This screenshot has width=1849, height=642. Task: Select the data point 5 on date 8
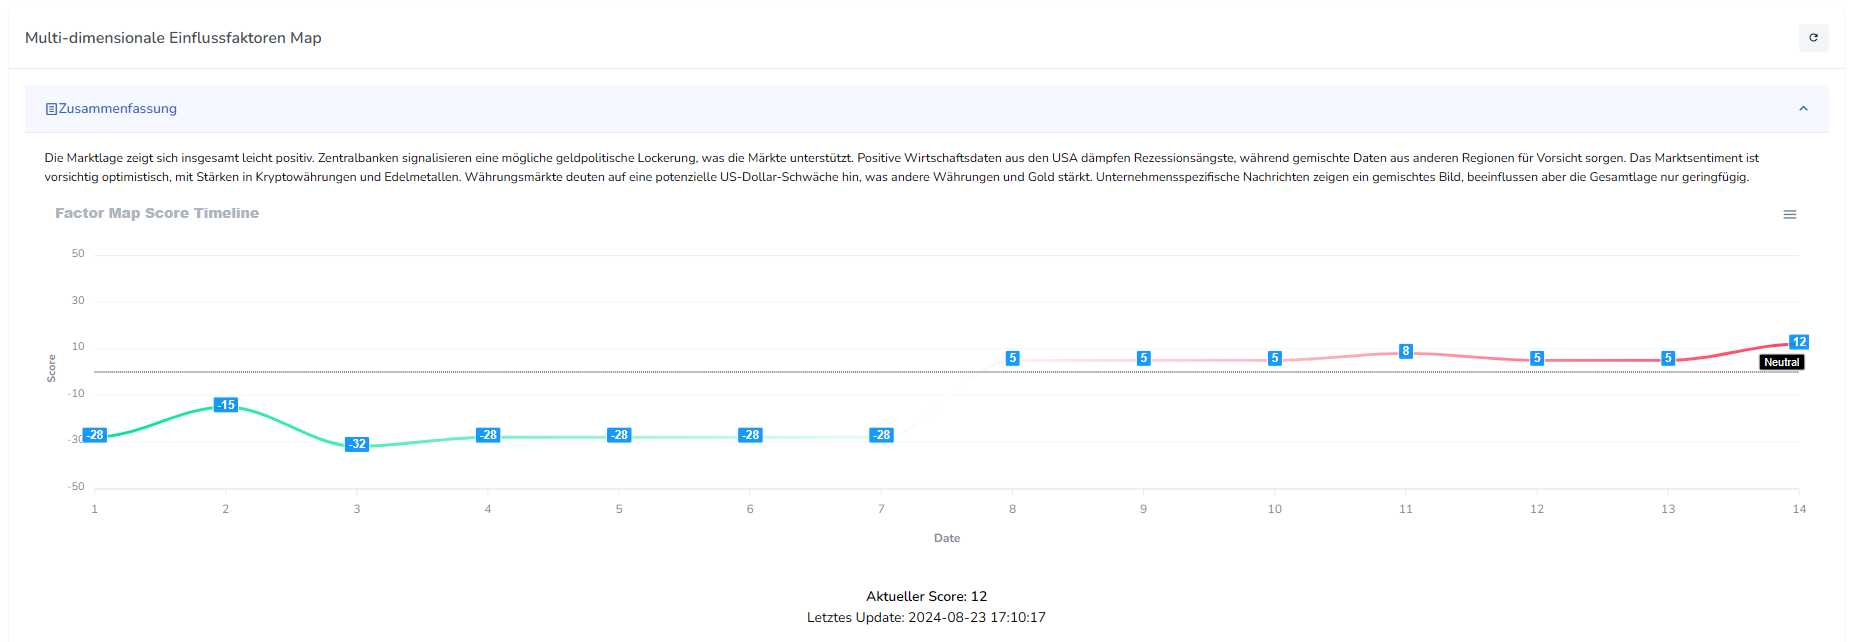(x=1012, y=358)
